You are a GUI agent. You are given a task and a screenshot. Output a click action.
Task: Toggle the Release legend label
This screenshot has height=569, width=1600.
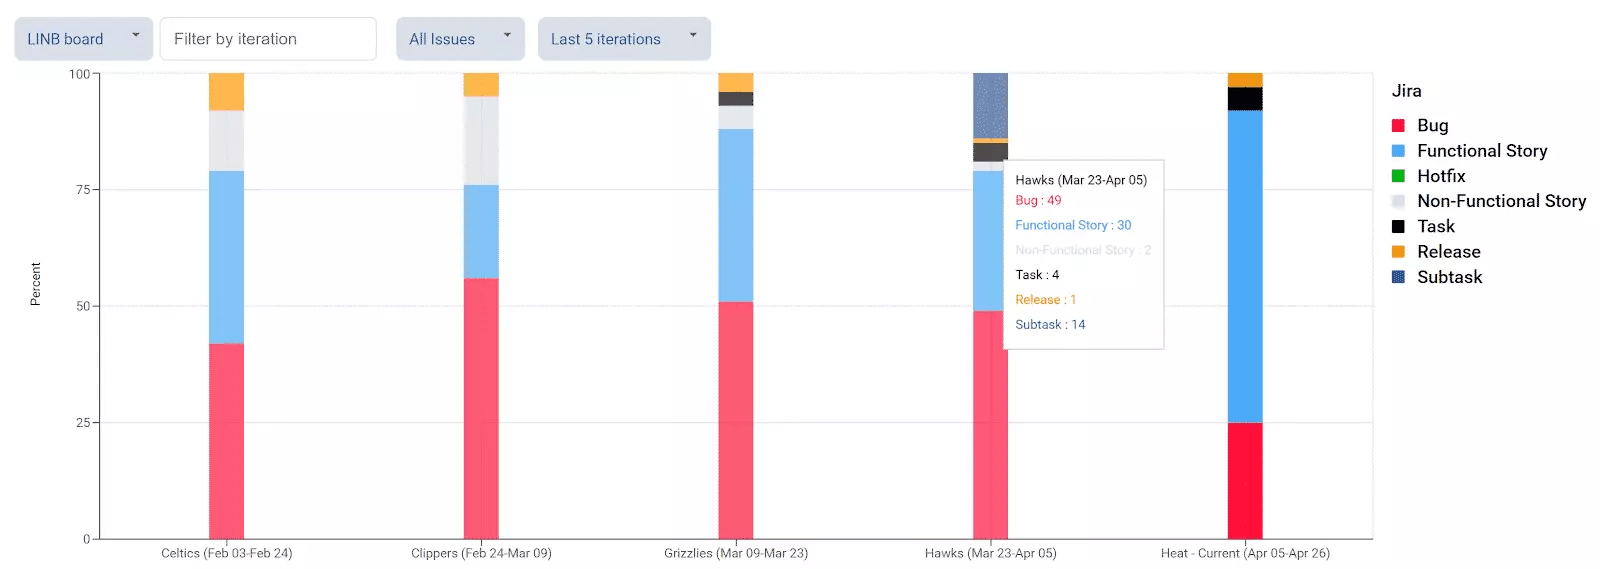pyautogui.click(x=1448, y=252)
